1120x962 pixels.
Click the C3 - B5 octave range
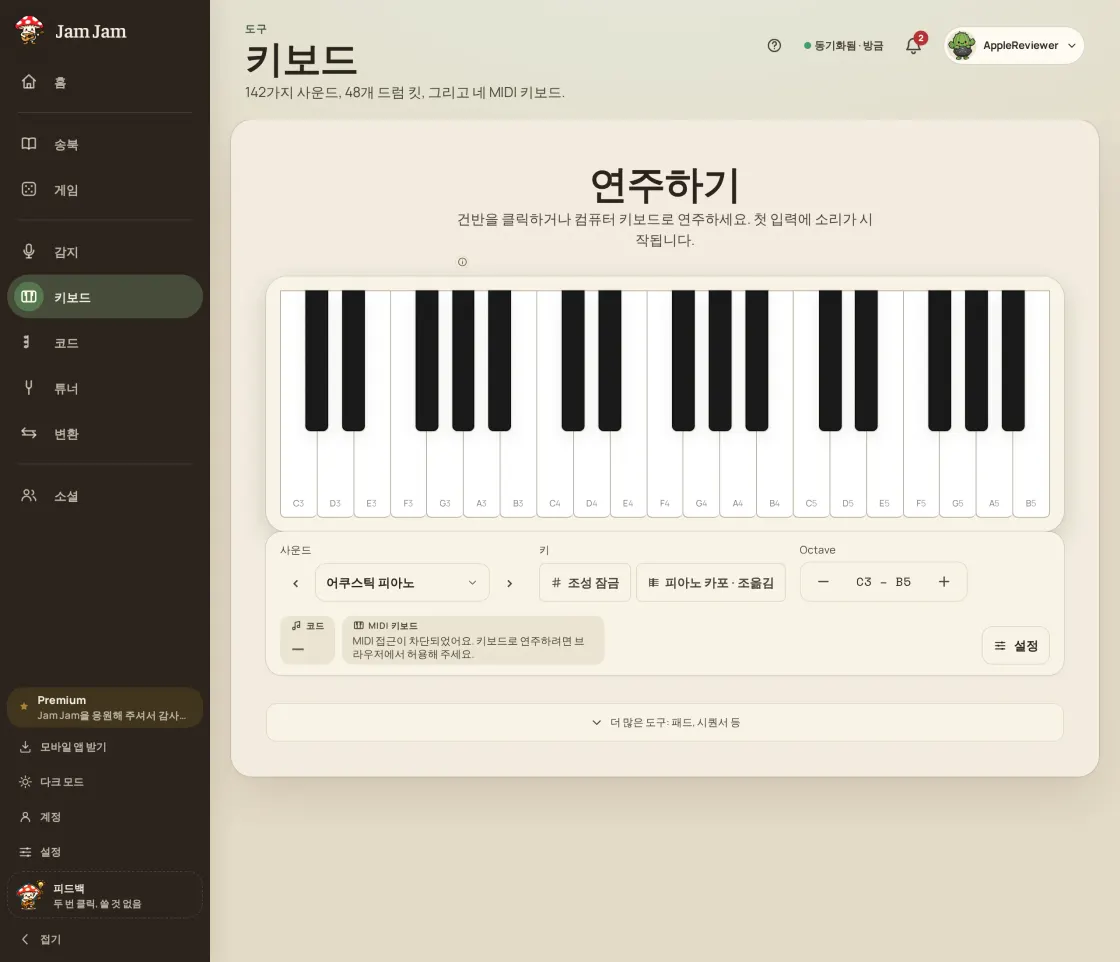(x=884, y=582)
